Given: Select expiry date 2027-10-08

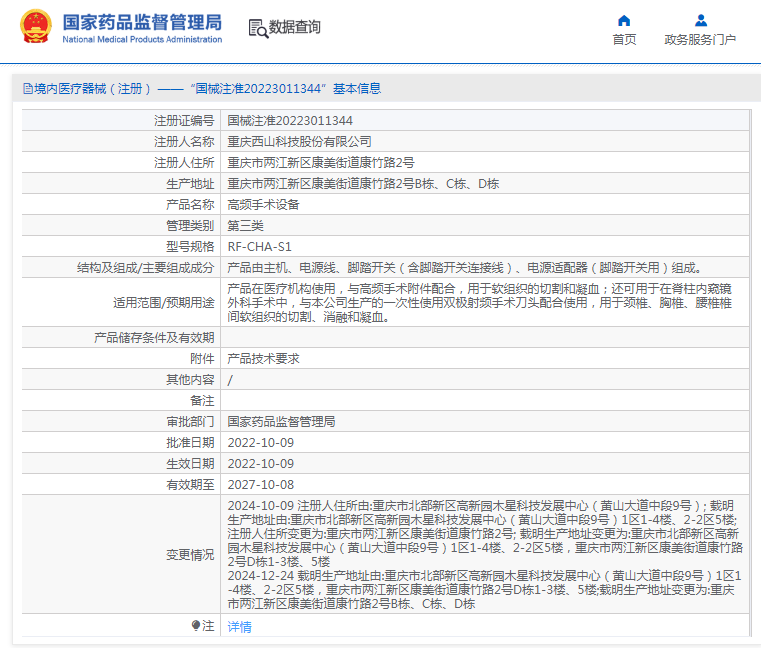Looking at the screenshot, I should (261, 484).
